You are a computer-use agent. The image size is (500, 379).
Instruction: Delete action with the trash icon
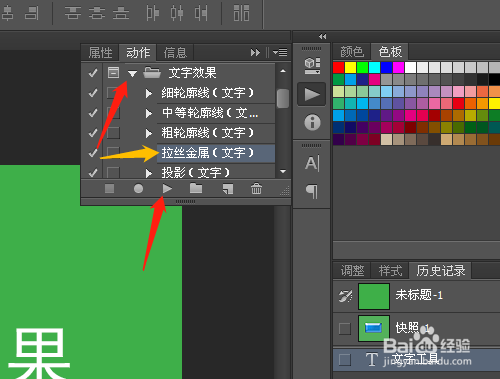(256, 188)
